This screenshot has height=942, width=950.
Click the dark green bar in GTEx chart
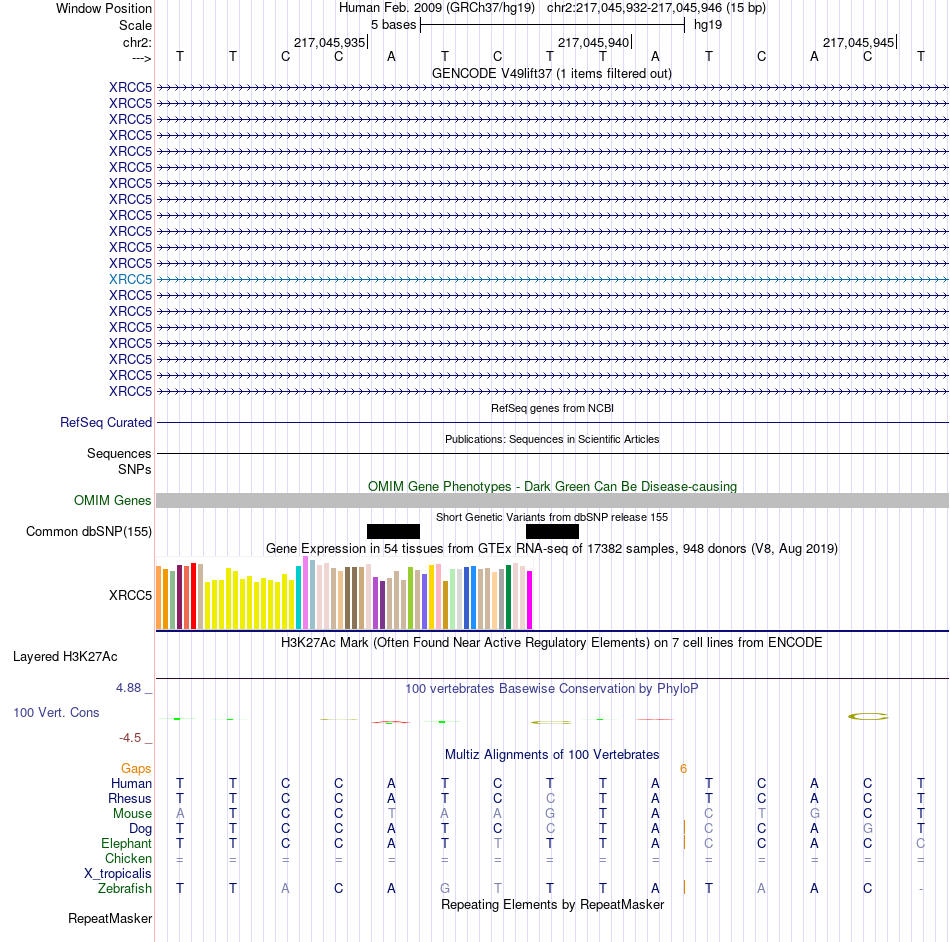pyautogui.click(x=508, y=597)
